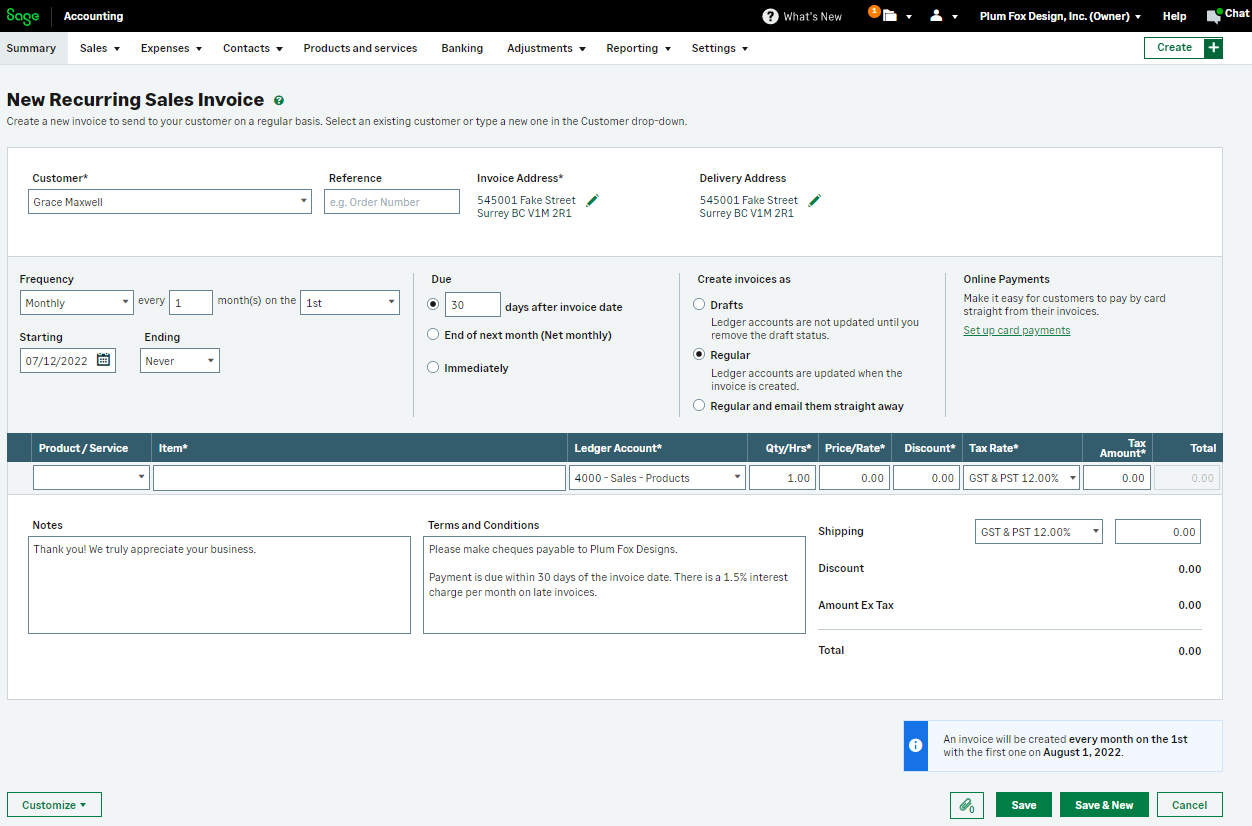The height and width of the screenshot is (826, 1252).
Task: Open the Starting date calendar icon
Action: tap(103, 360)
